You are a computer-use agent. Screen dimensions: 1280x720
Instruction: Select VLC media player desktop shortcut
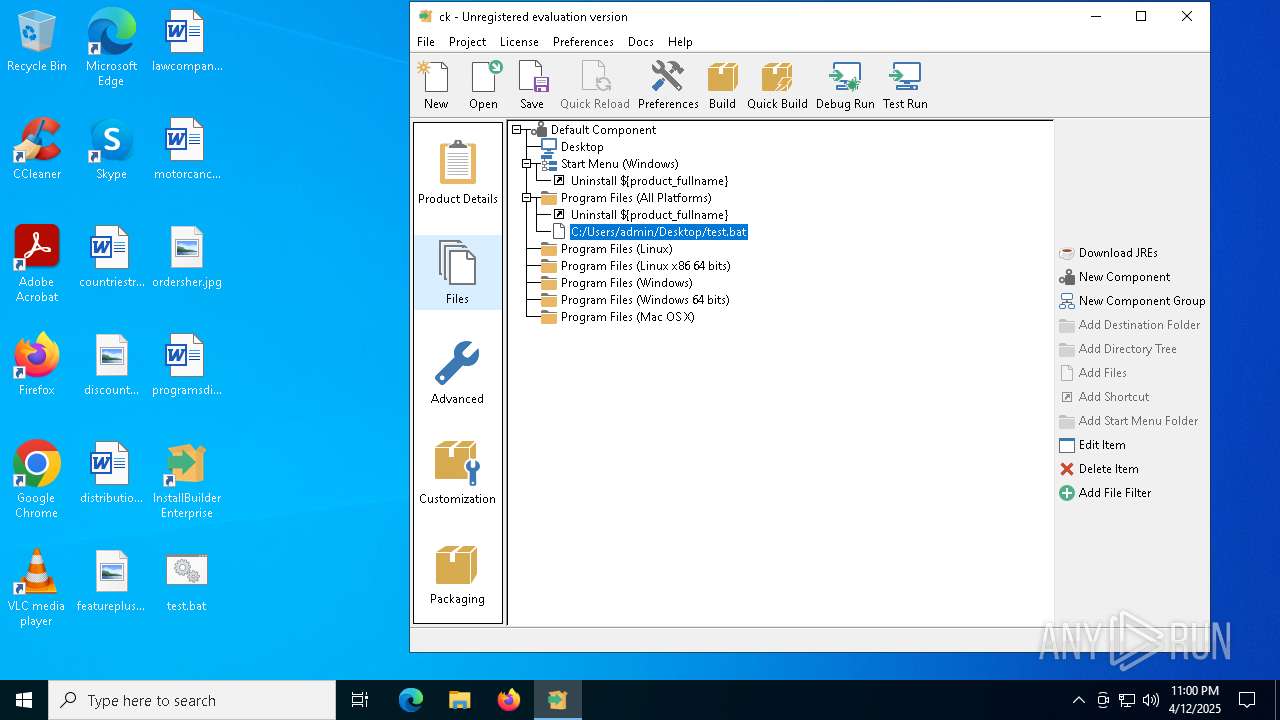click(37, 588)
